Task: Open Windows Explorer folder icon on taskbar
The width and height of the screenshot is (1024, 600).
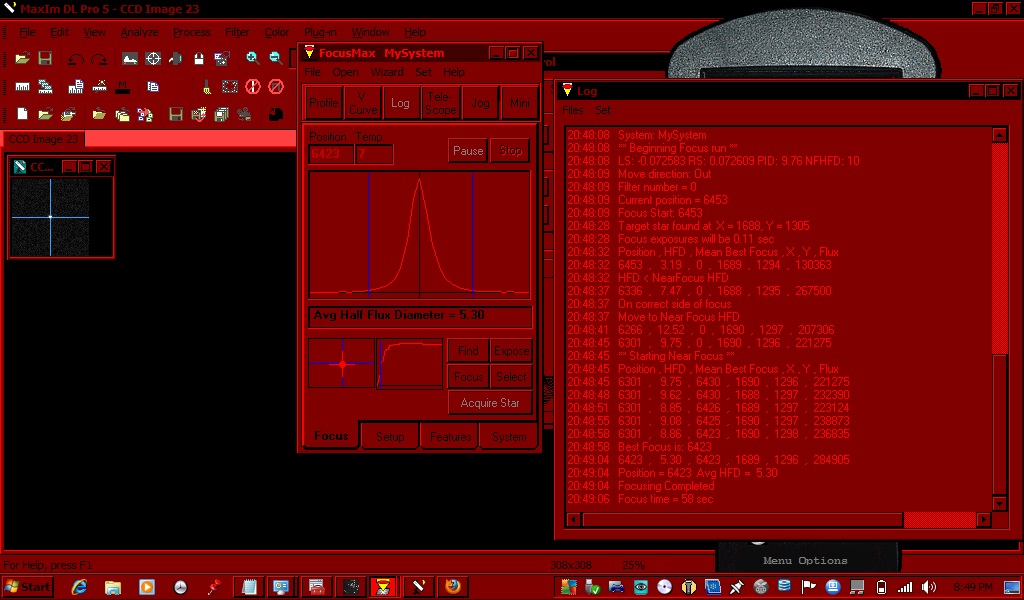Action: point(113,587)
